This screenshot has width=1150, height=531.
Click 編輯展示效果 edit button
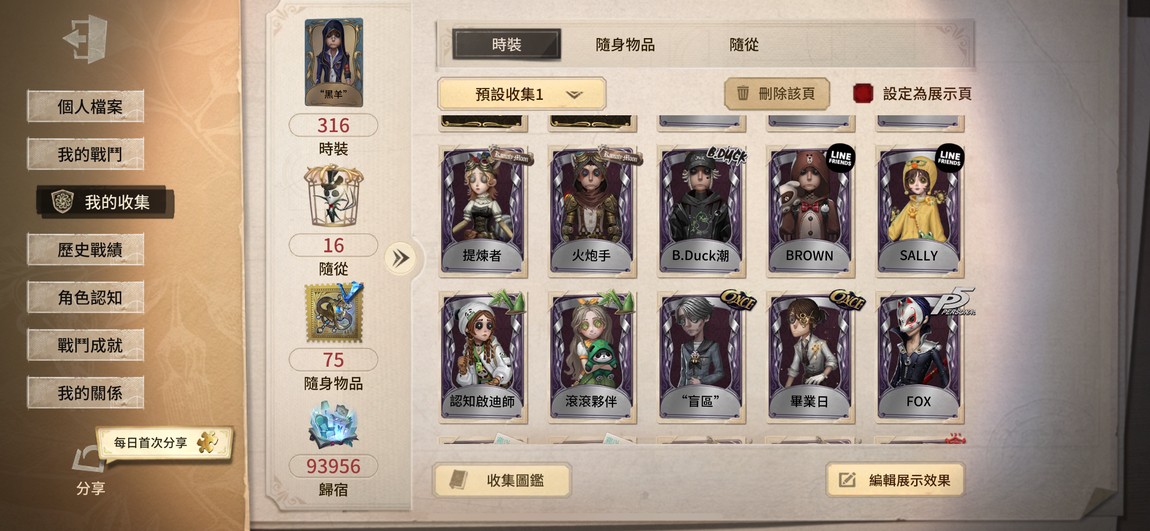(895, 480)
